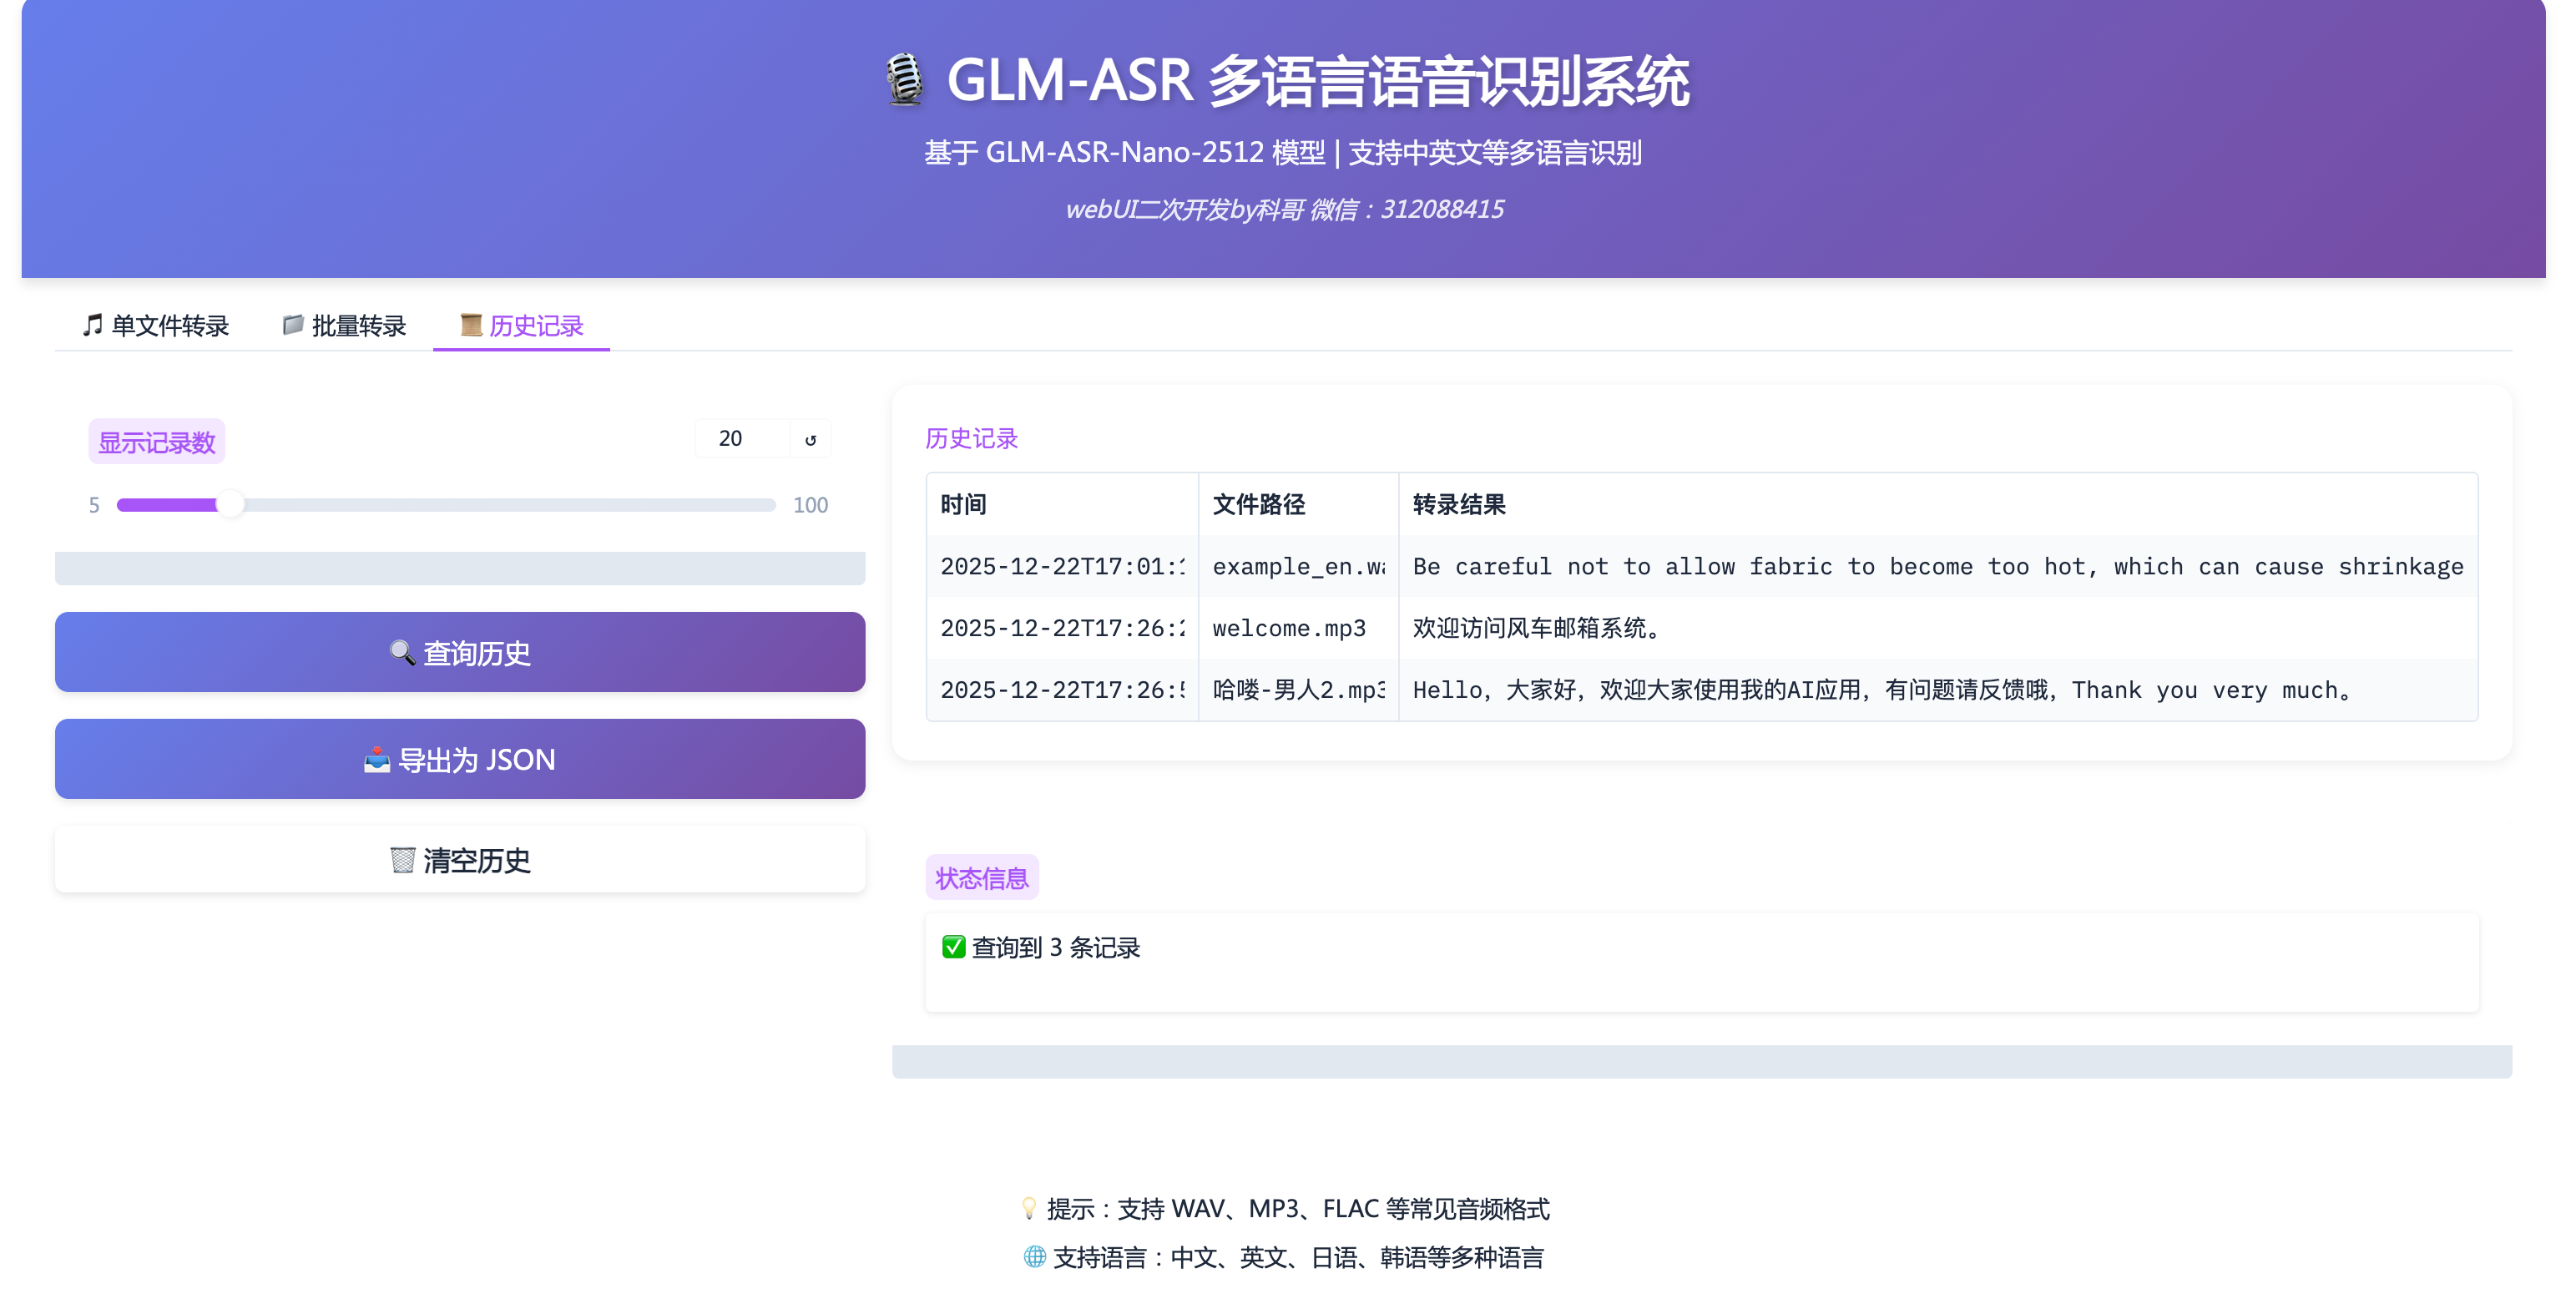Click the reset arrow next to record count
This screenshot has width=2576, height=1299.
[x=810, y=439]
